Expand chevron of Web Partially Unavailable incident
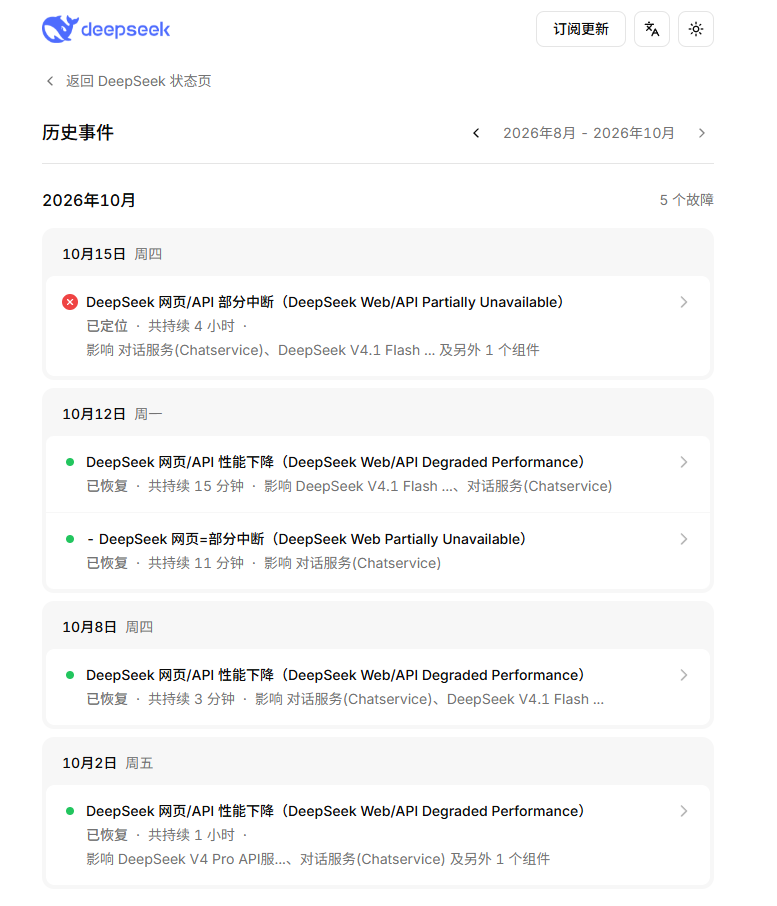This screenshot has height=906, width=777. [684, 539]
